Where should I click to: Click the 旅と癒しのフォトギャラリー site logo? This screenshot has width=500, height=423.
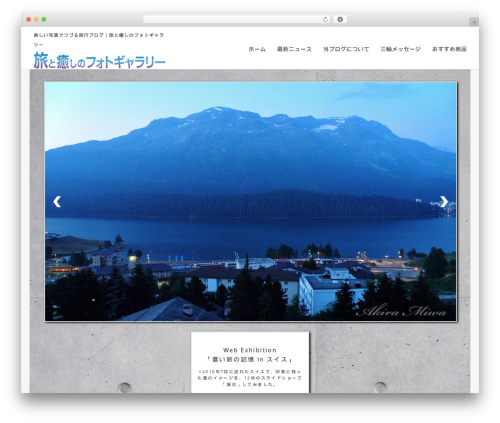click(x=99, y=61)
